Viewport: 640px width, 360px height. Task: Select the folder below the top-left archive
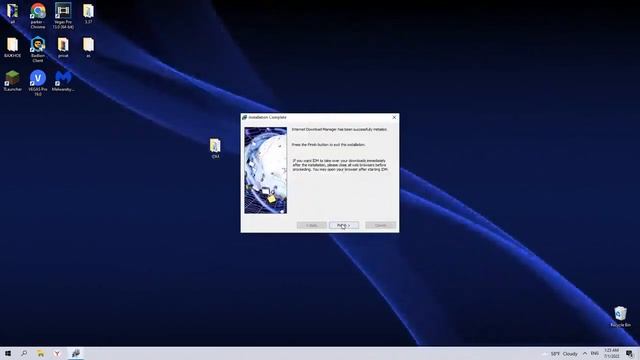(x=12, y=47)
